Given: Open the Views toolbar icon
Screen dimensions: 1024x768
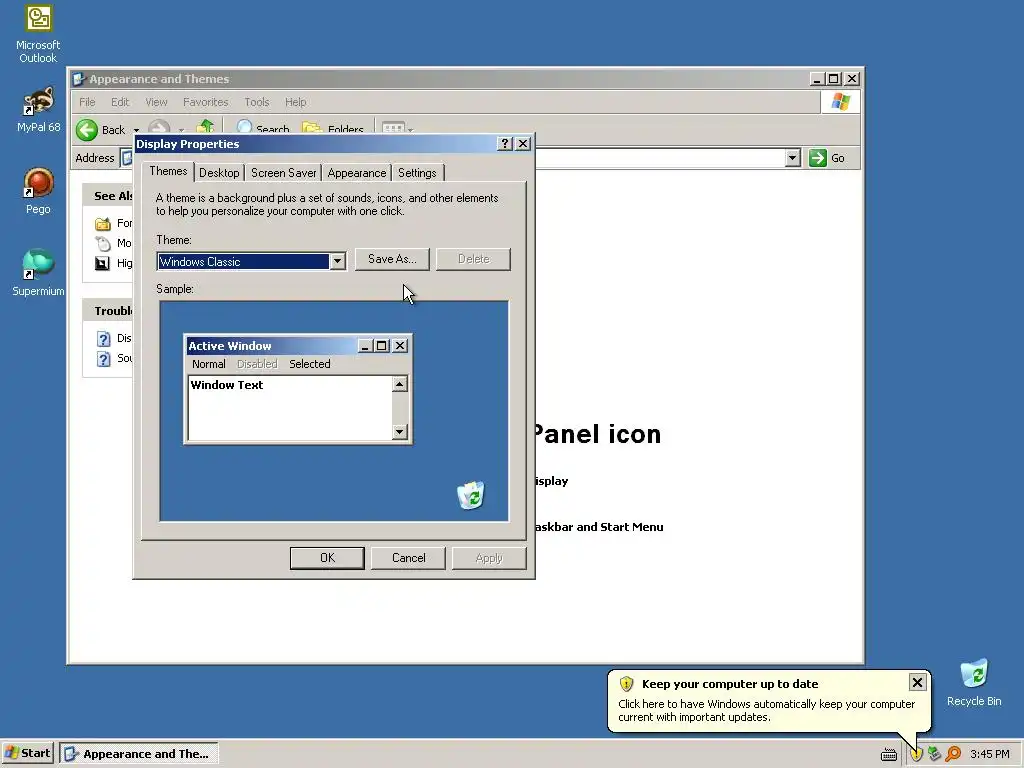Looking at the screenshot, I should (x=392, y=128).
